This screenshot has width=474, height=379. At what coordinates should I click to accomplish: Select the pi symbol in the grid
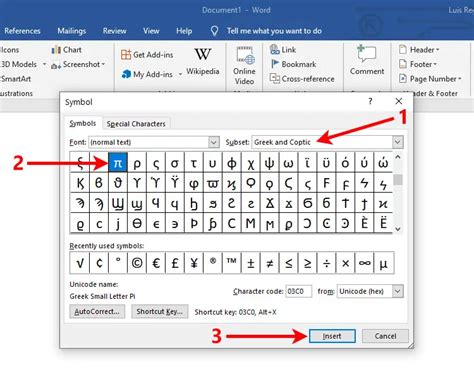tap(118, 162)
